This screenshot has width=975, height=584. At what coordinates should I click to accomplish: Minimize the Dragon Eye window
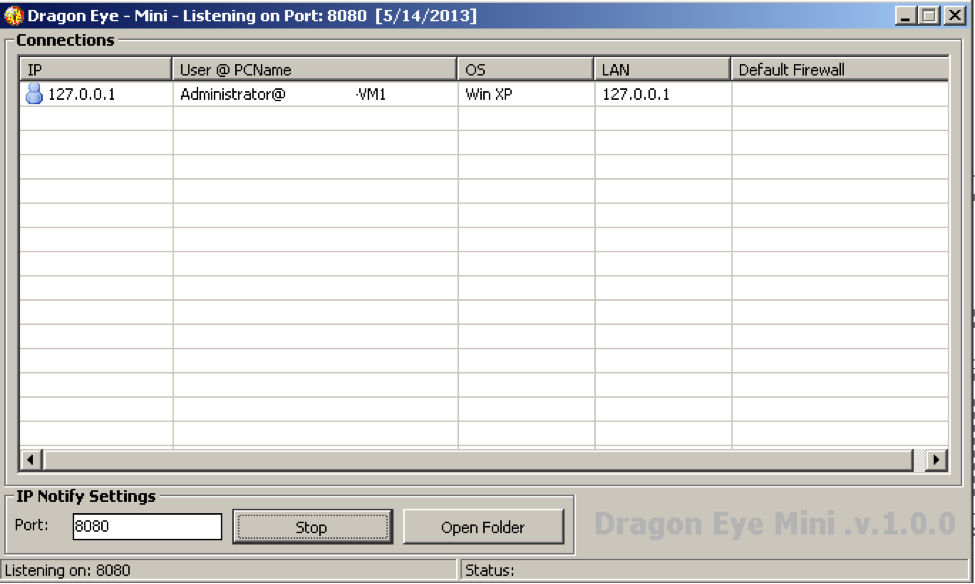click(905, 16)
